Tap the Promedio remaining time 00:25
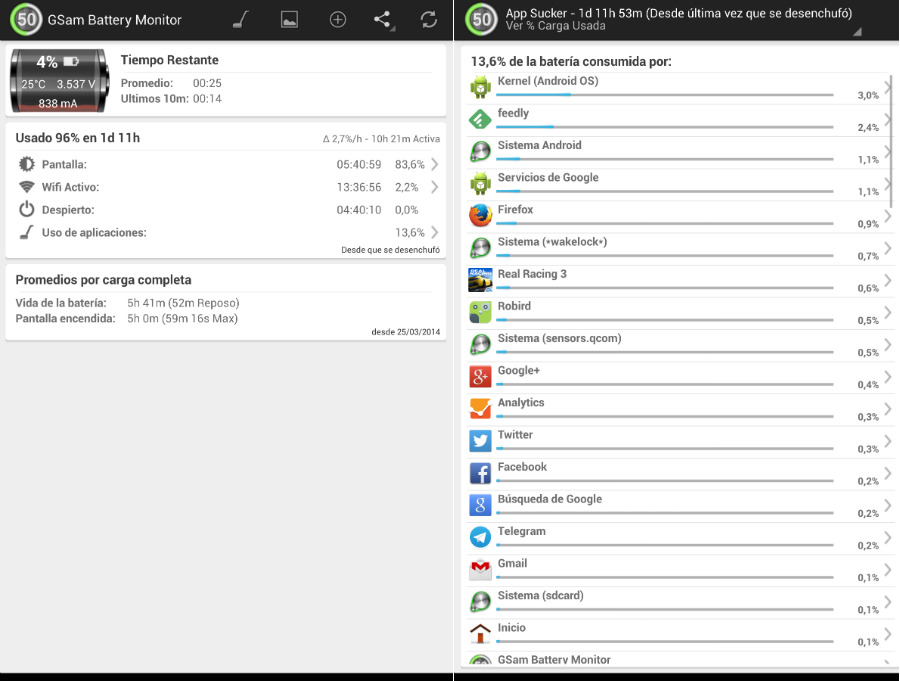 pyautogui.click(x=207, y=83)
